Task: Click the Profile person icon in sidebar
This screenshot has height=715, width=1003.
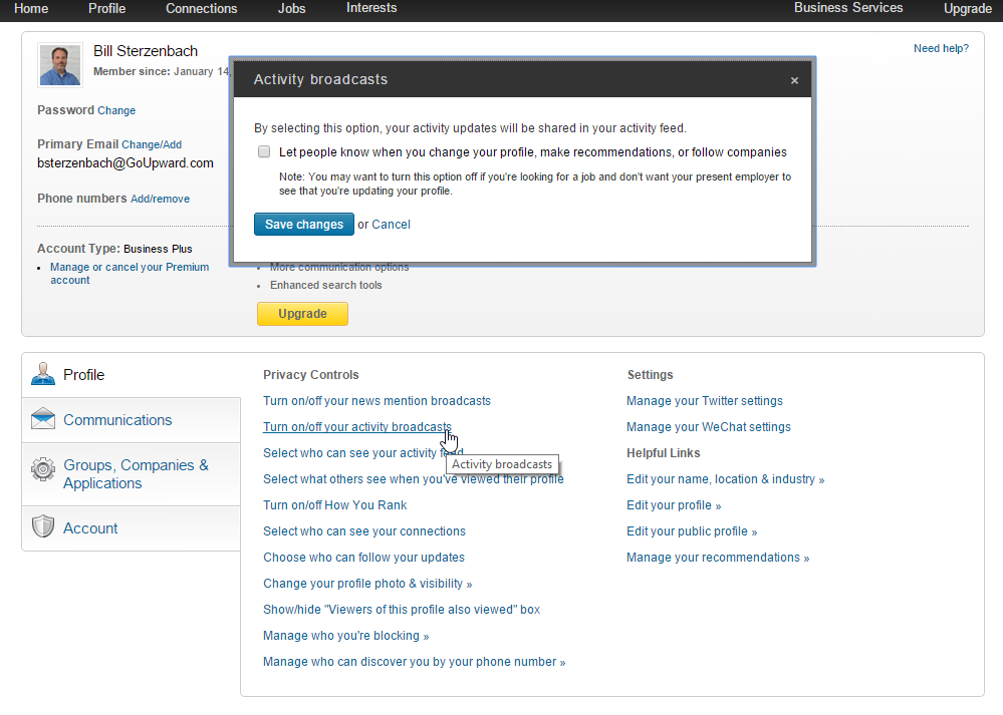Action: click(43, 375)
